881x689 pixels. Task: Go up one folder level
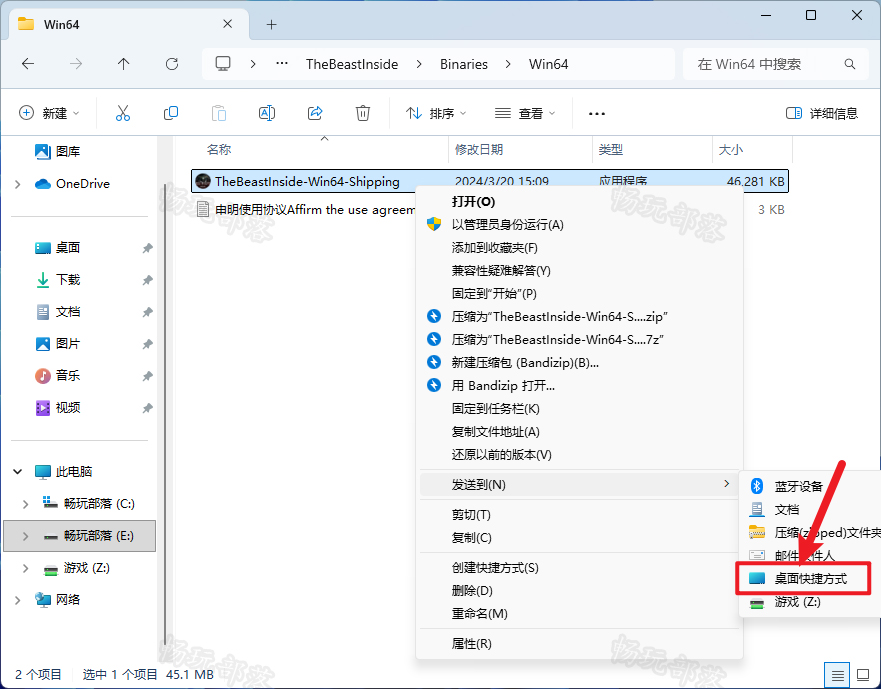click(x=124, y=64)
